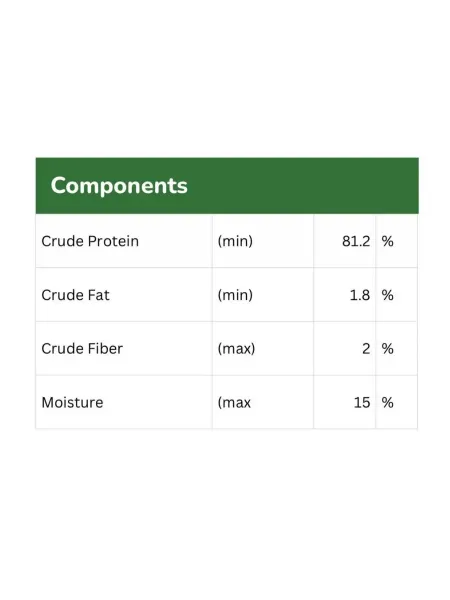Select the percent sign in Moisture row

tap(387, 403)
